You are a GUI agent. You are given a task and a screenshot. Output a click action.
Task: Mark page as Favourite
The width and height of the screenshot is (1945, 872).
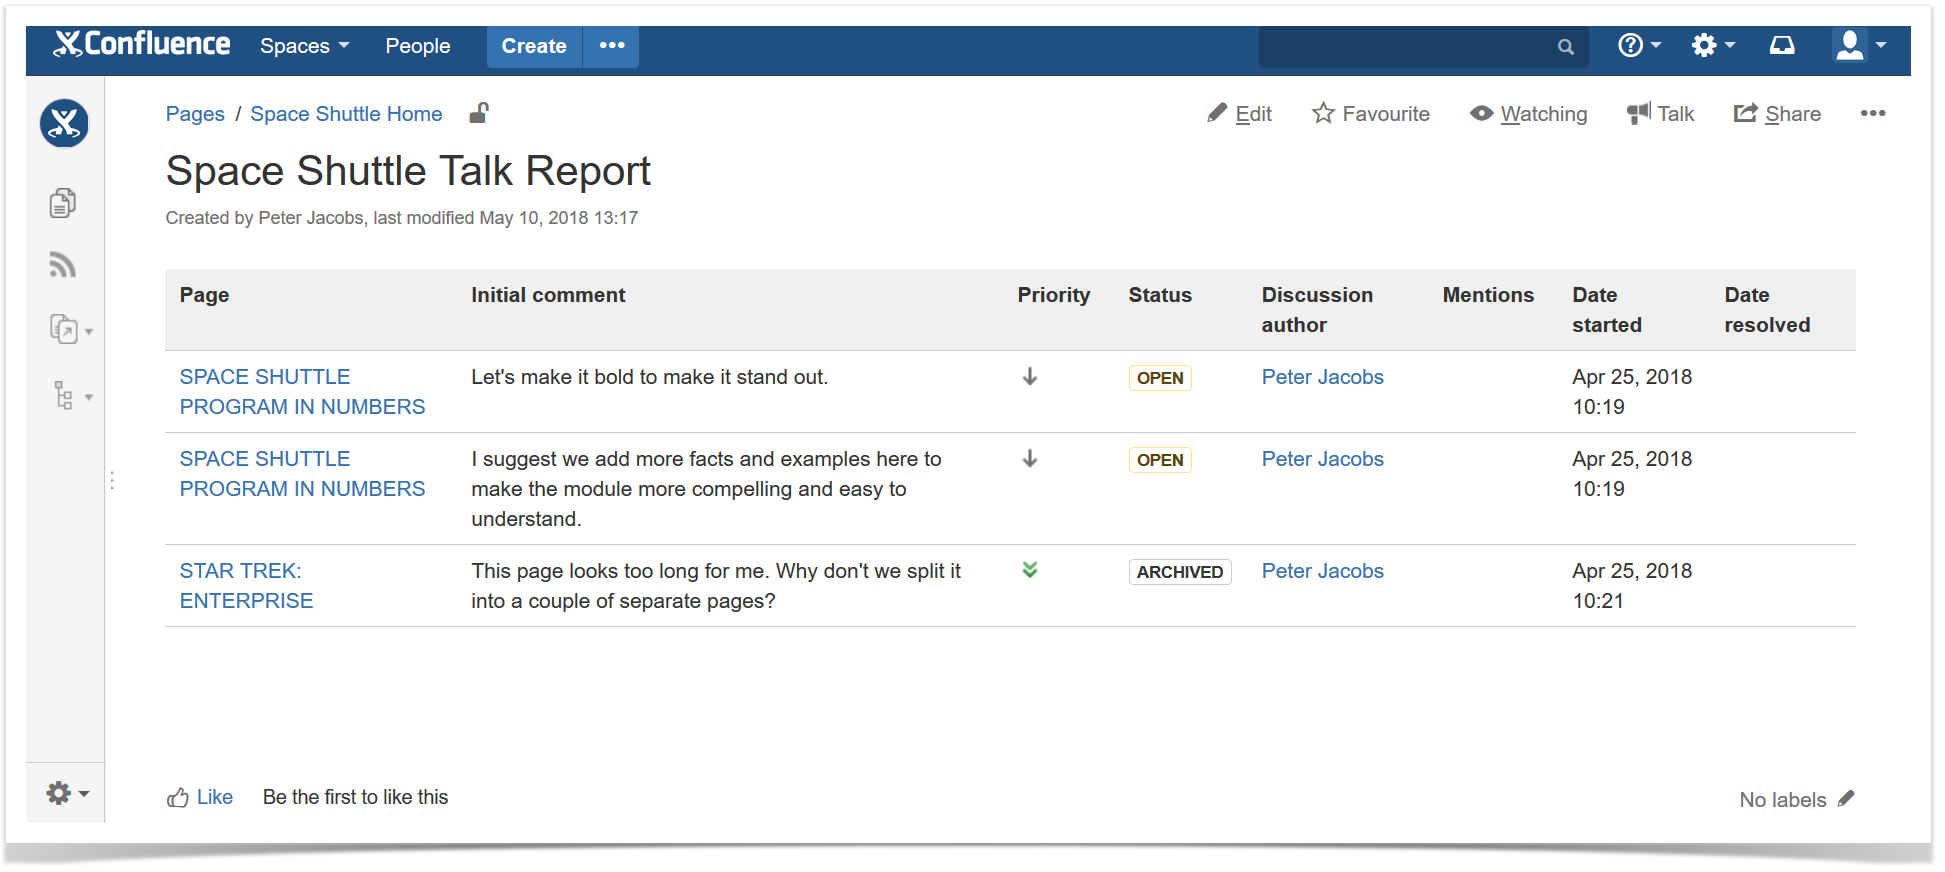point(1371,114)
